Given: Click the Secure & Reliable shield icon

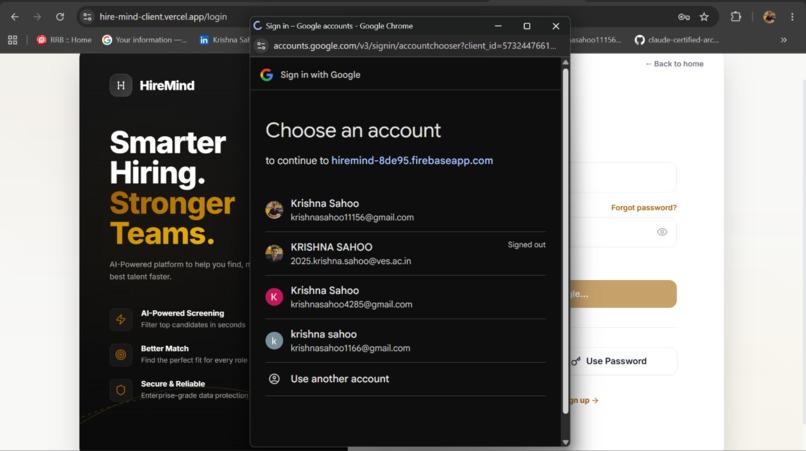Looking at the screenshot, I should point(121,390).
